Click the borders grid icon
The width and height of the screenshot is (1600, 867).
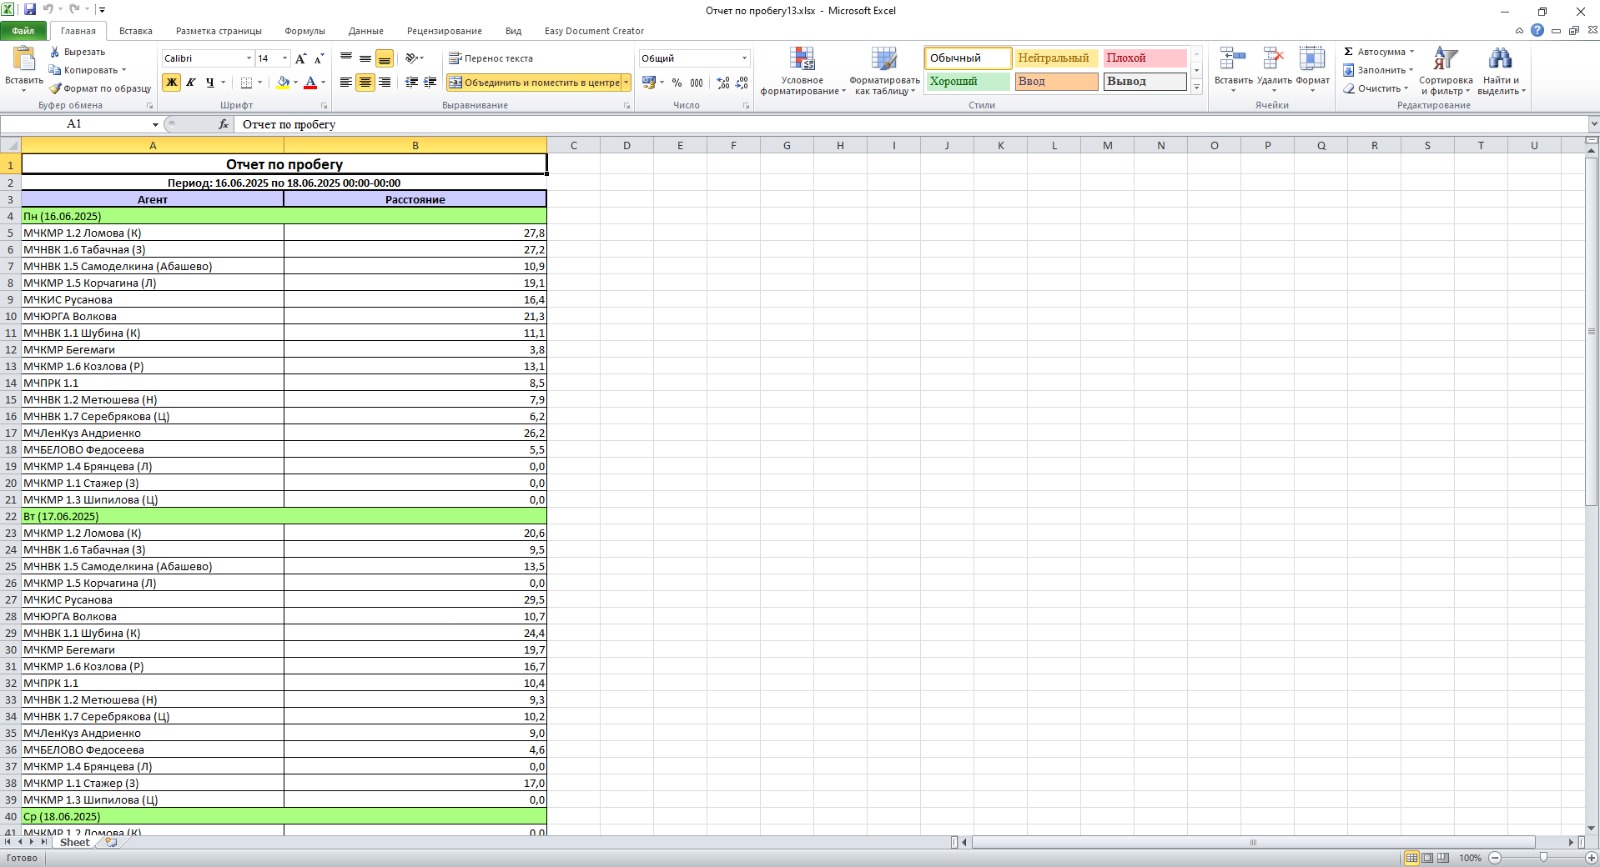pos(246,83)
